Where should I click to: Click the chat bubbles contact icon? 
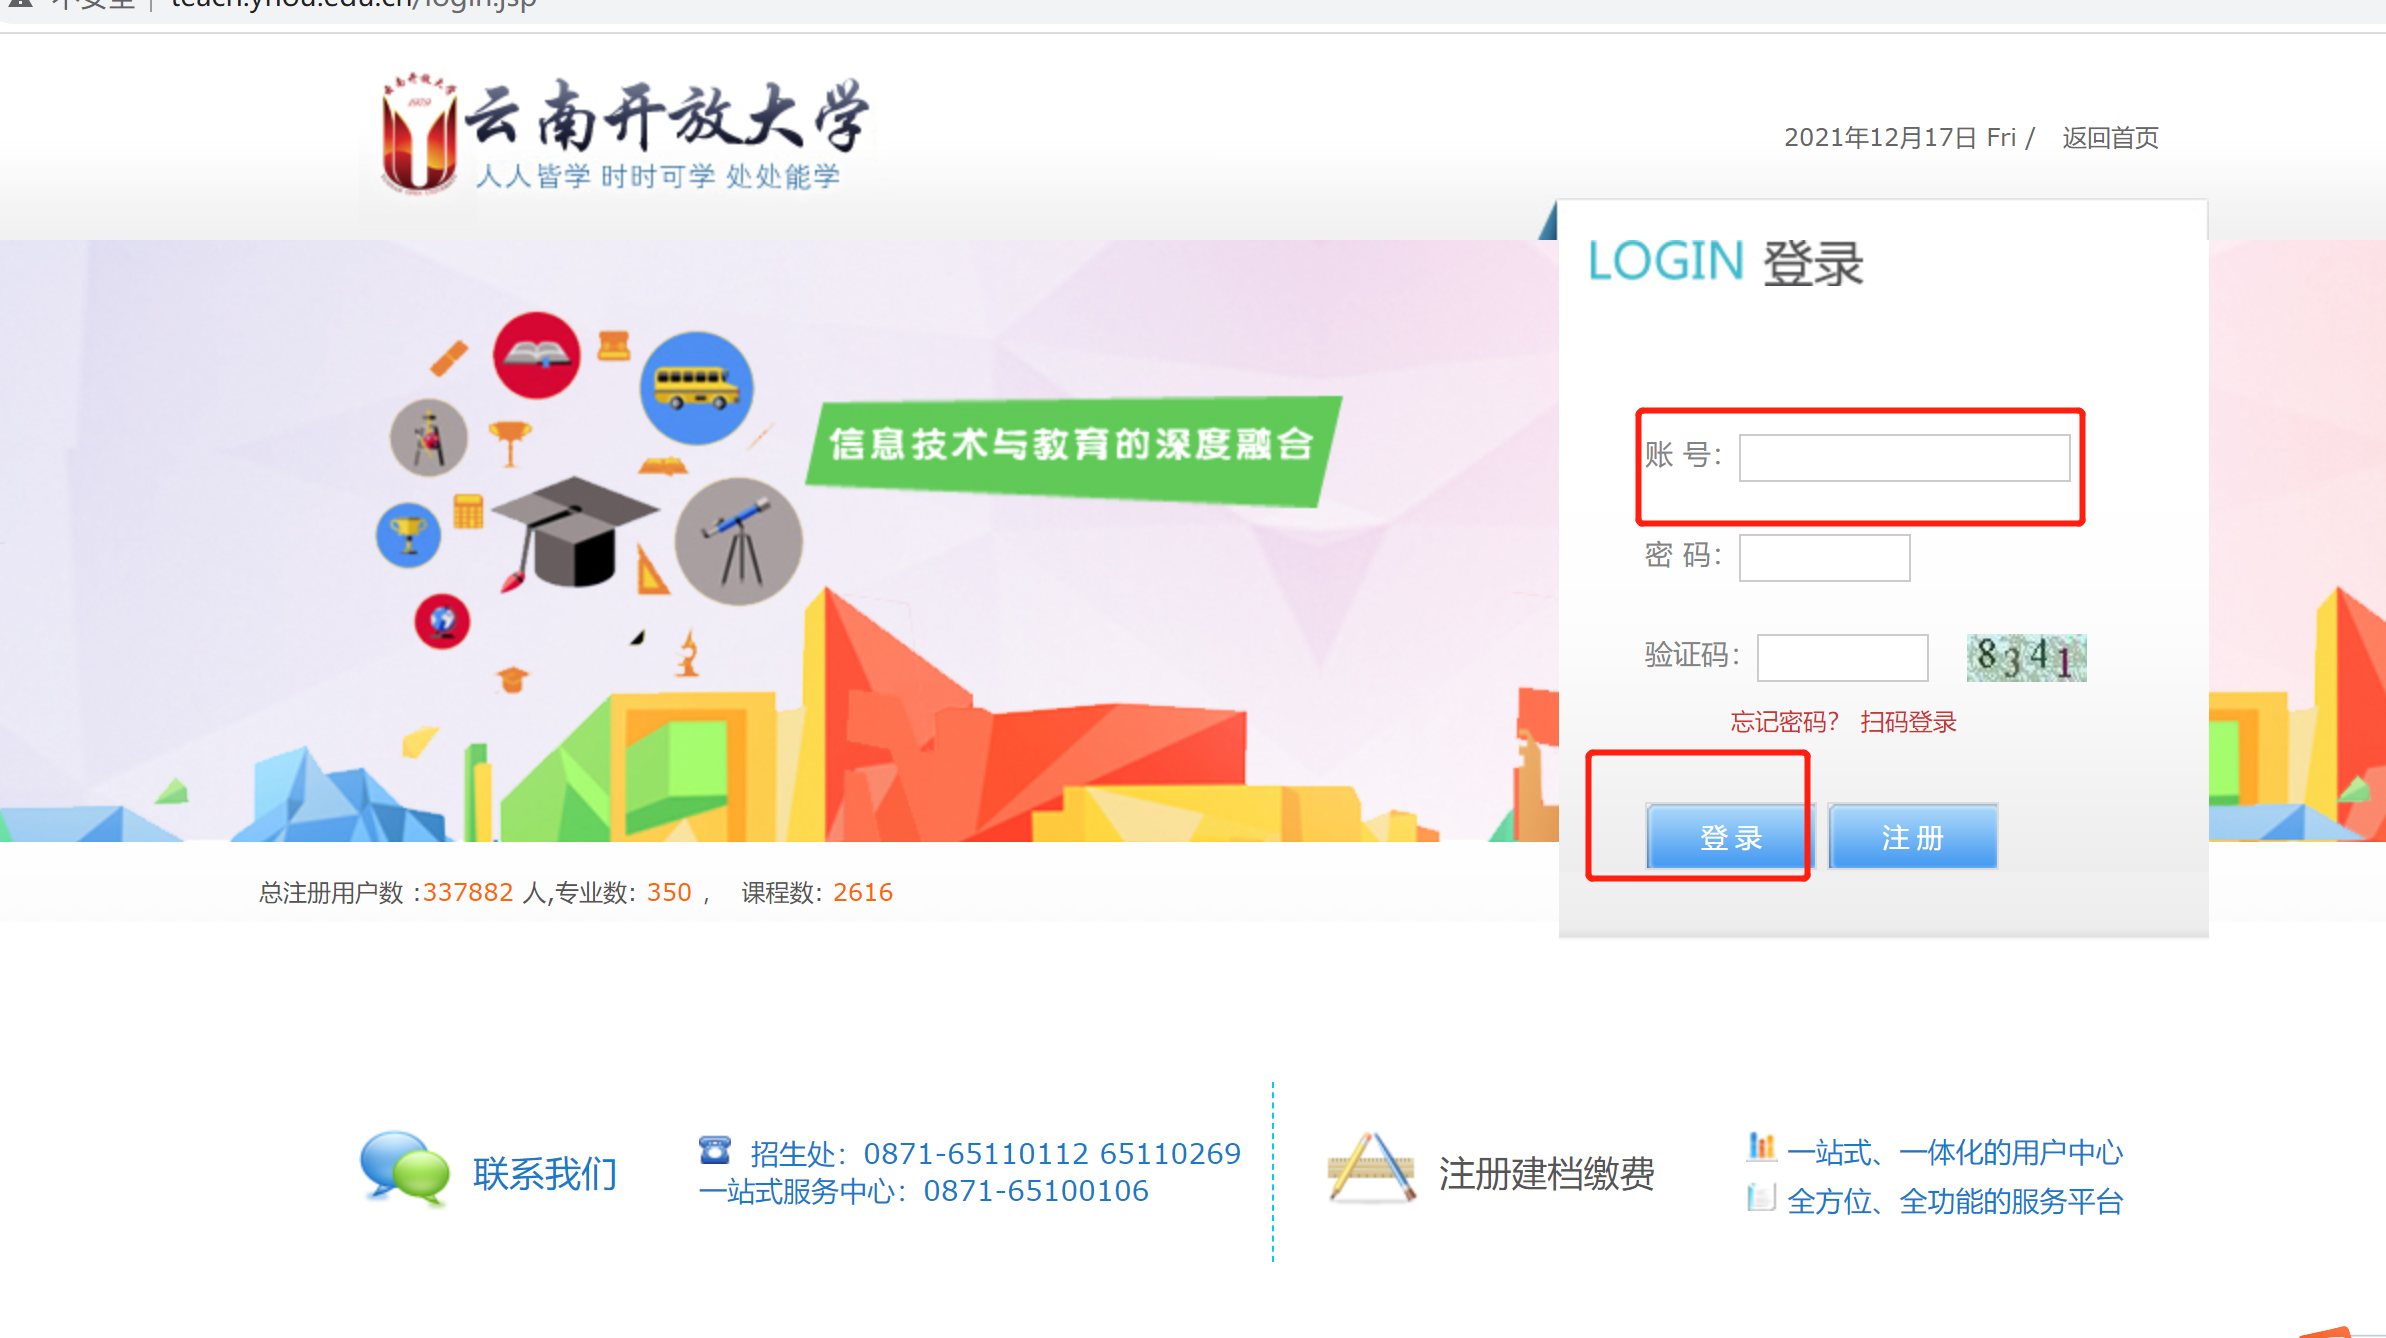pos(404,1168)
